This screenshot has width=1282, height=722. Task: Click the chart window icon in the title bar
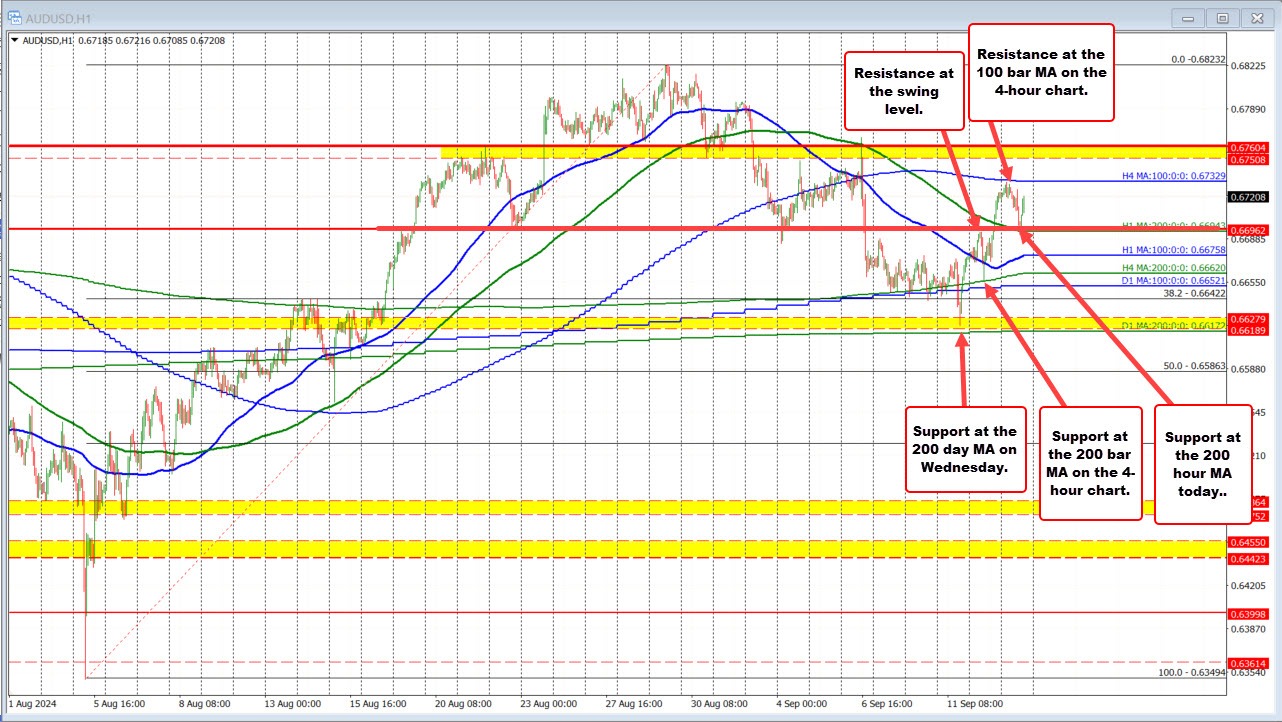pyautogui.click(x=14, y=17)
